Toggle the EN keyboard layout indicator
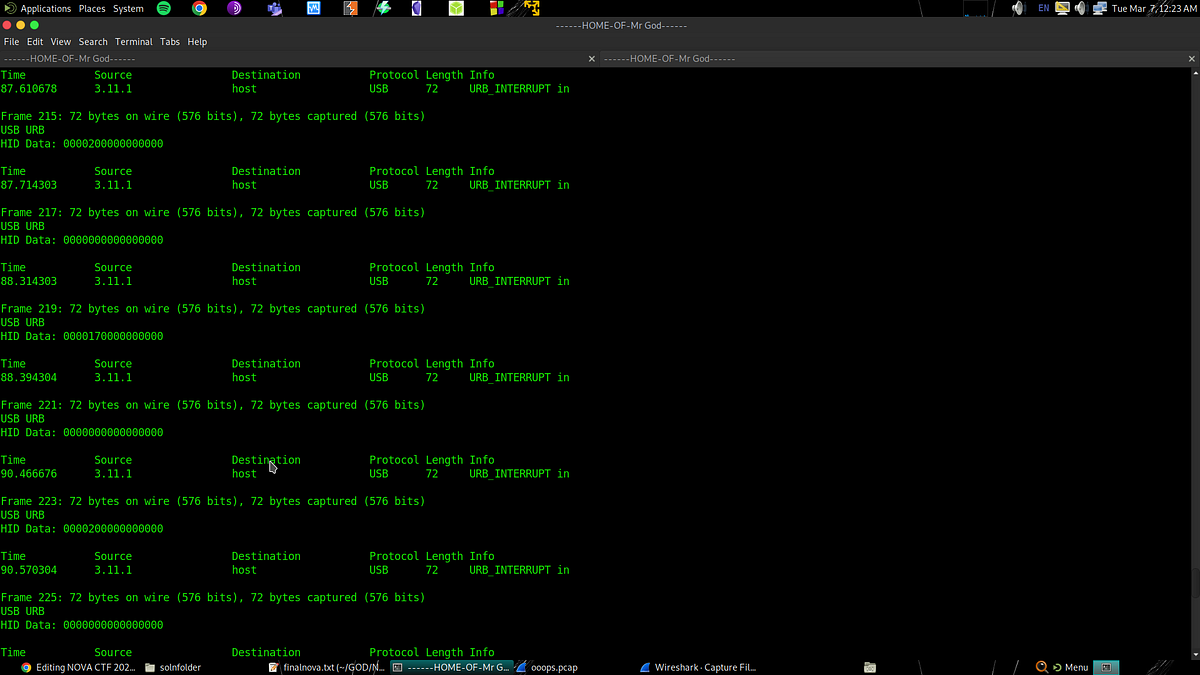The height and width of the screenshot is (675, 1200). click(1044, 8)
